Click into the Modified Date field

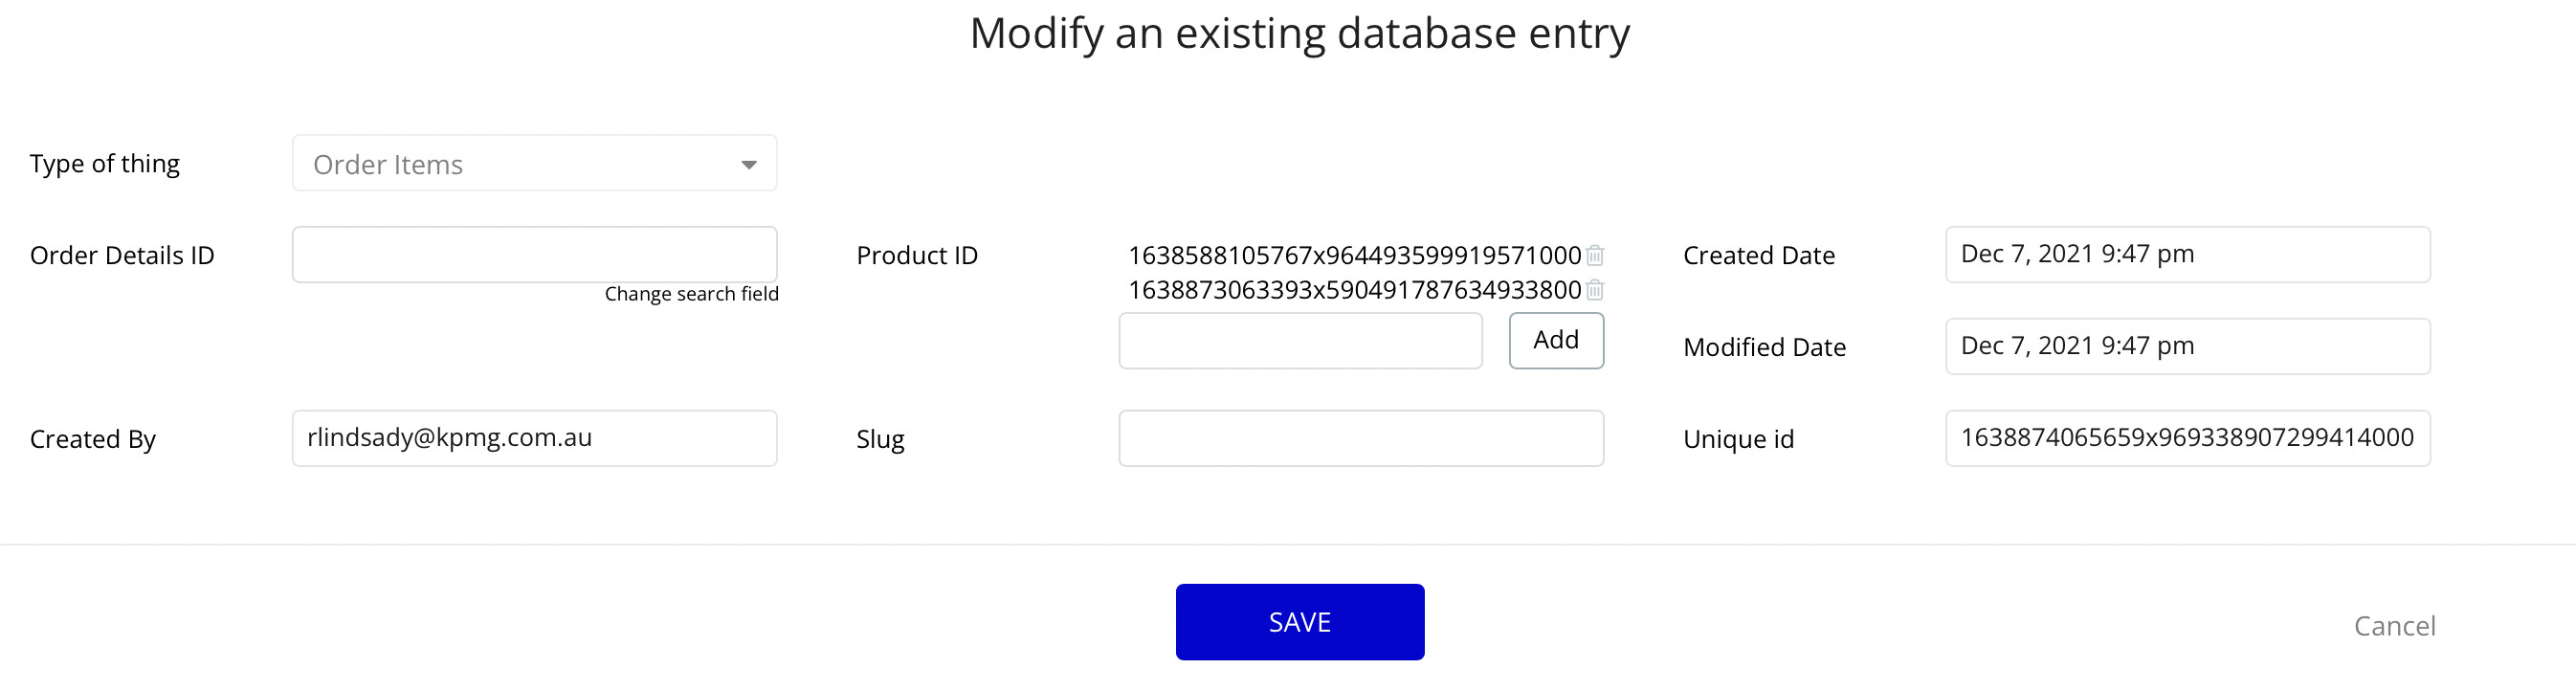[2187, 346]
